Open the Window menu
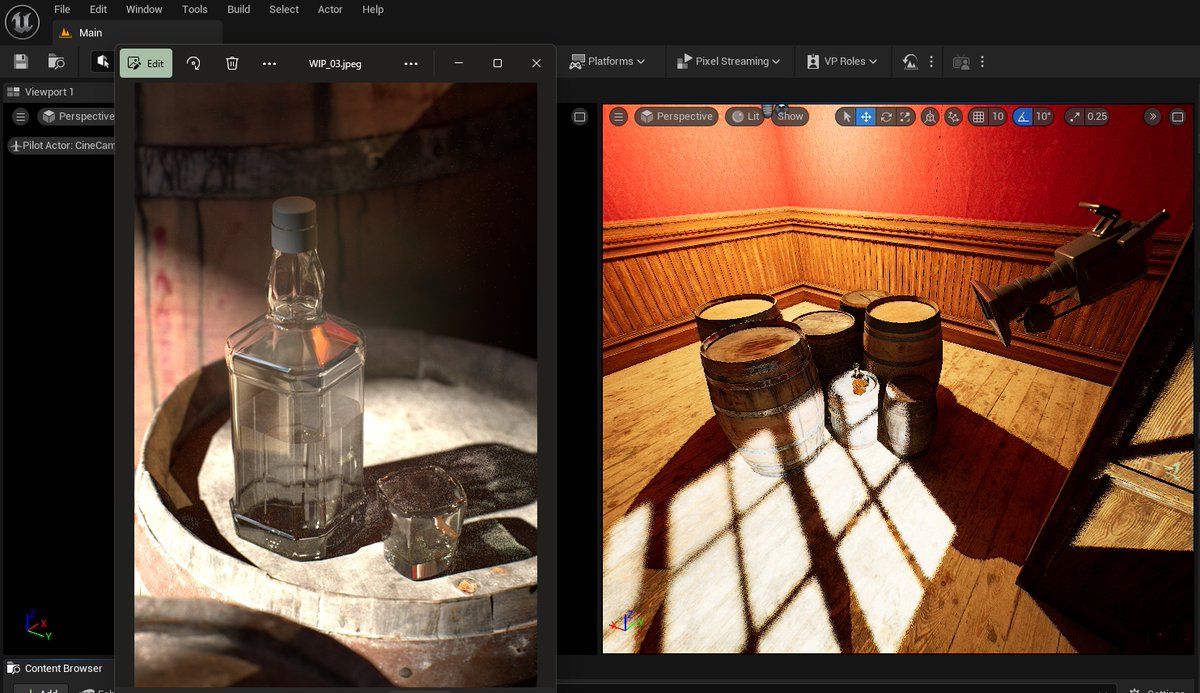Screen dimensions: 1200x693 [x=144, y=9]
